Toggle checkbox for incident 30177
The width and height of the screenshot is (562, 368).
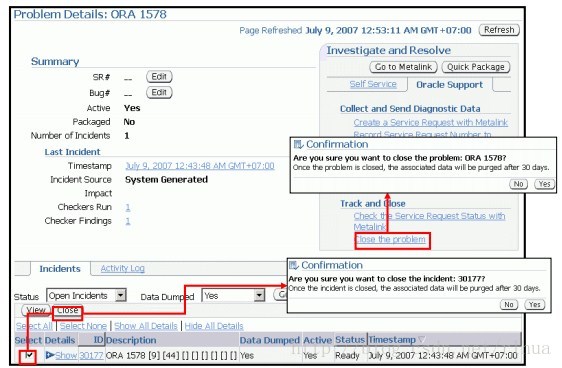(x=29, y=355)
